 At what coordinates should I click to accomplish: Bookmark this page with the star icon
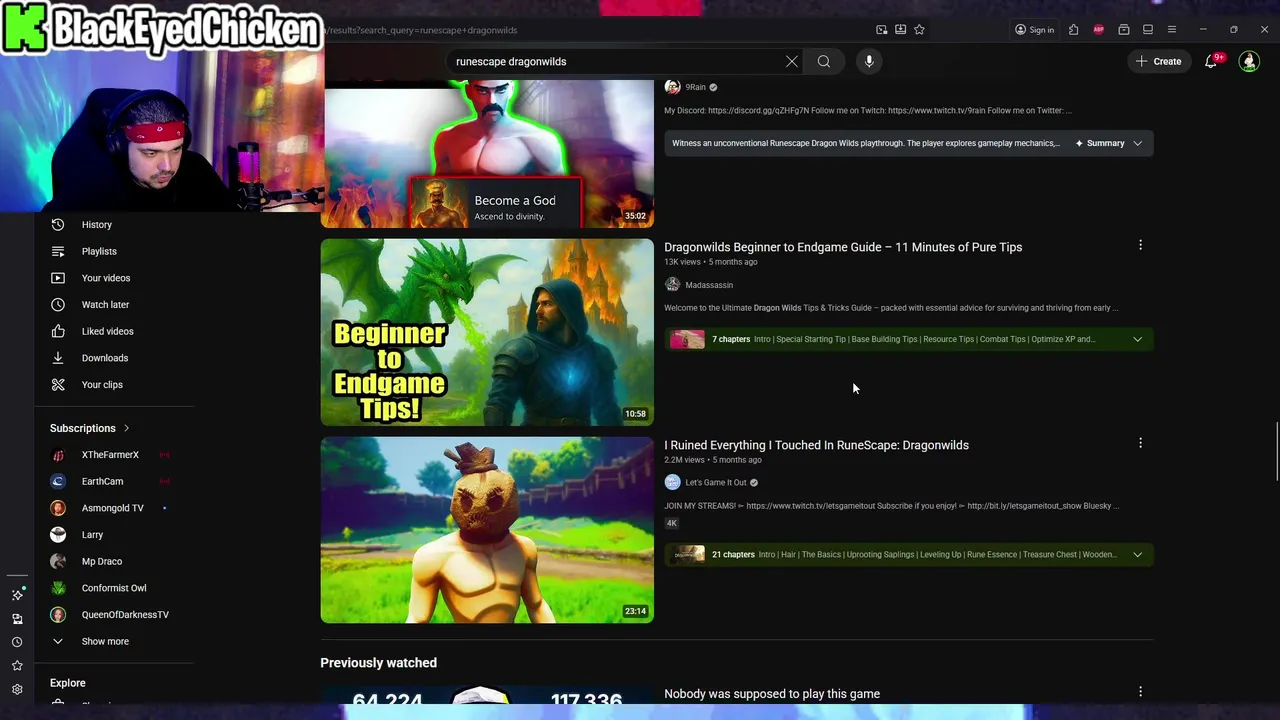point(919,30)
